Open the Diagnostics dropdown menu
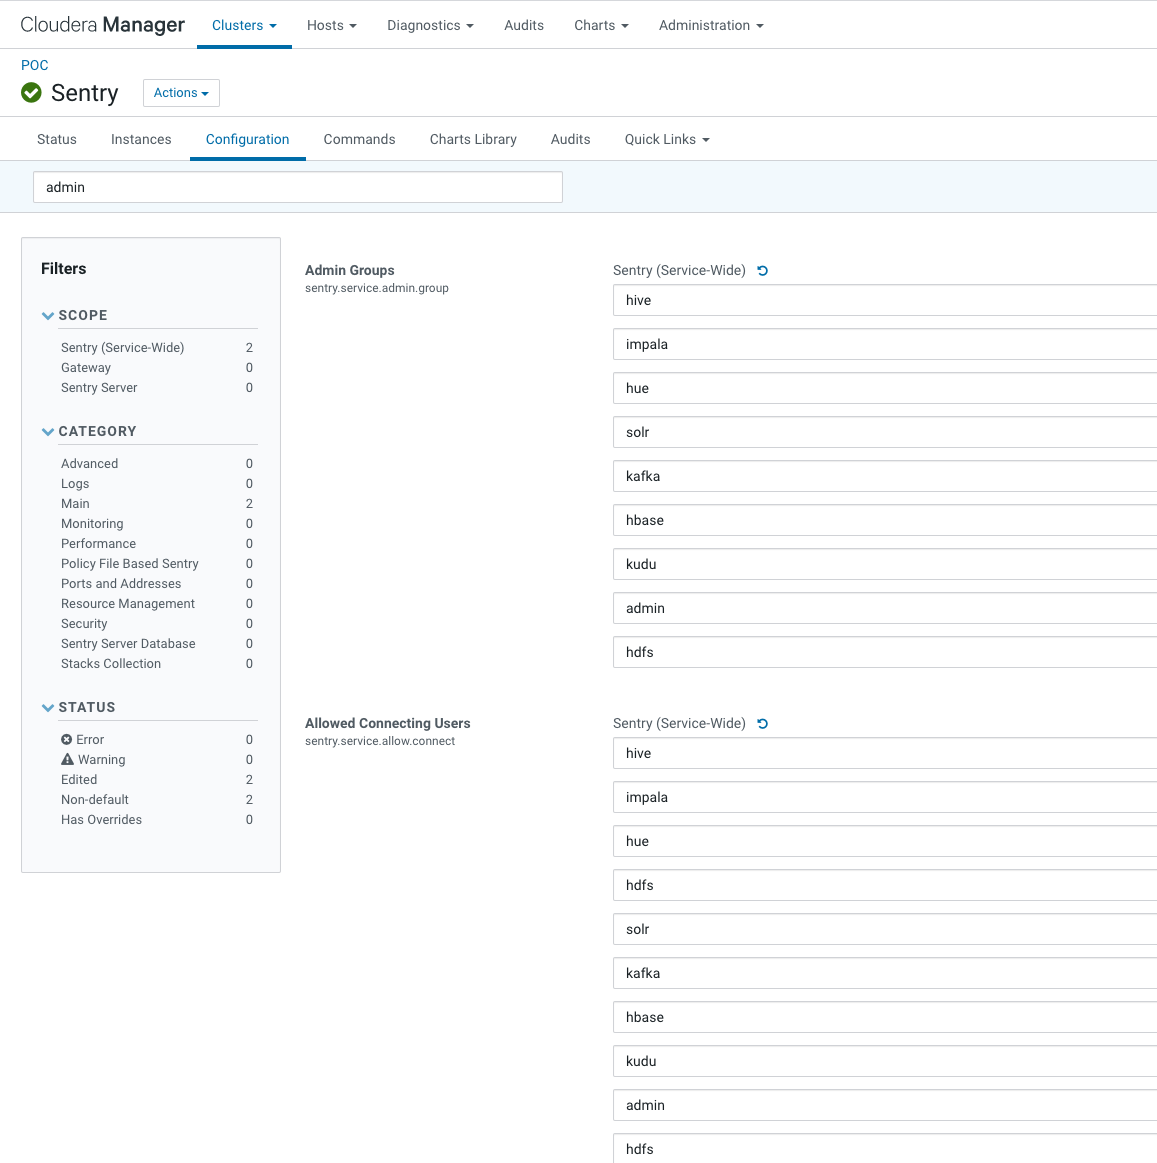 tap(430, 25)
